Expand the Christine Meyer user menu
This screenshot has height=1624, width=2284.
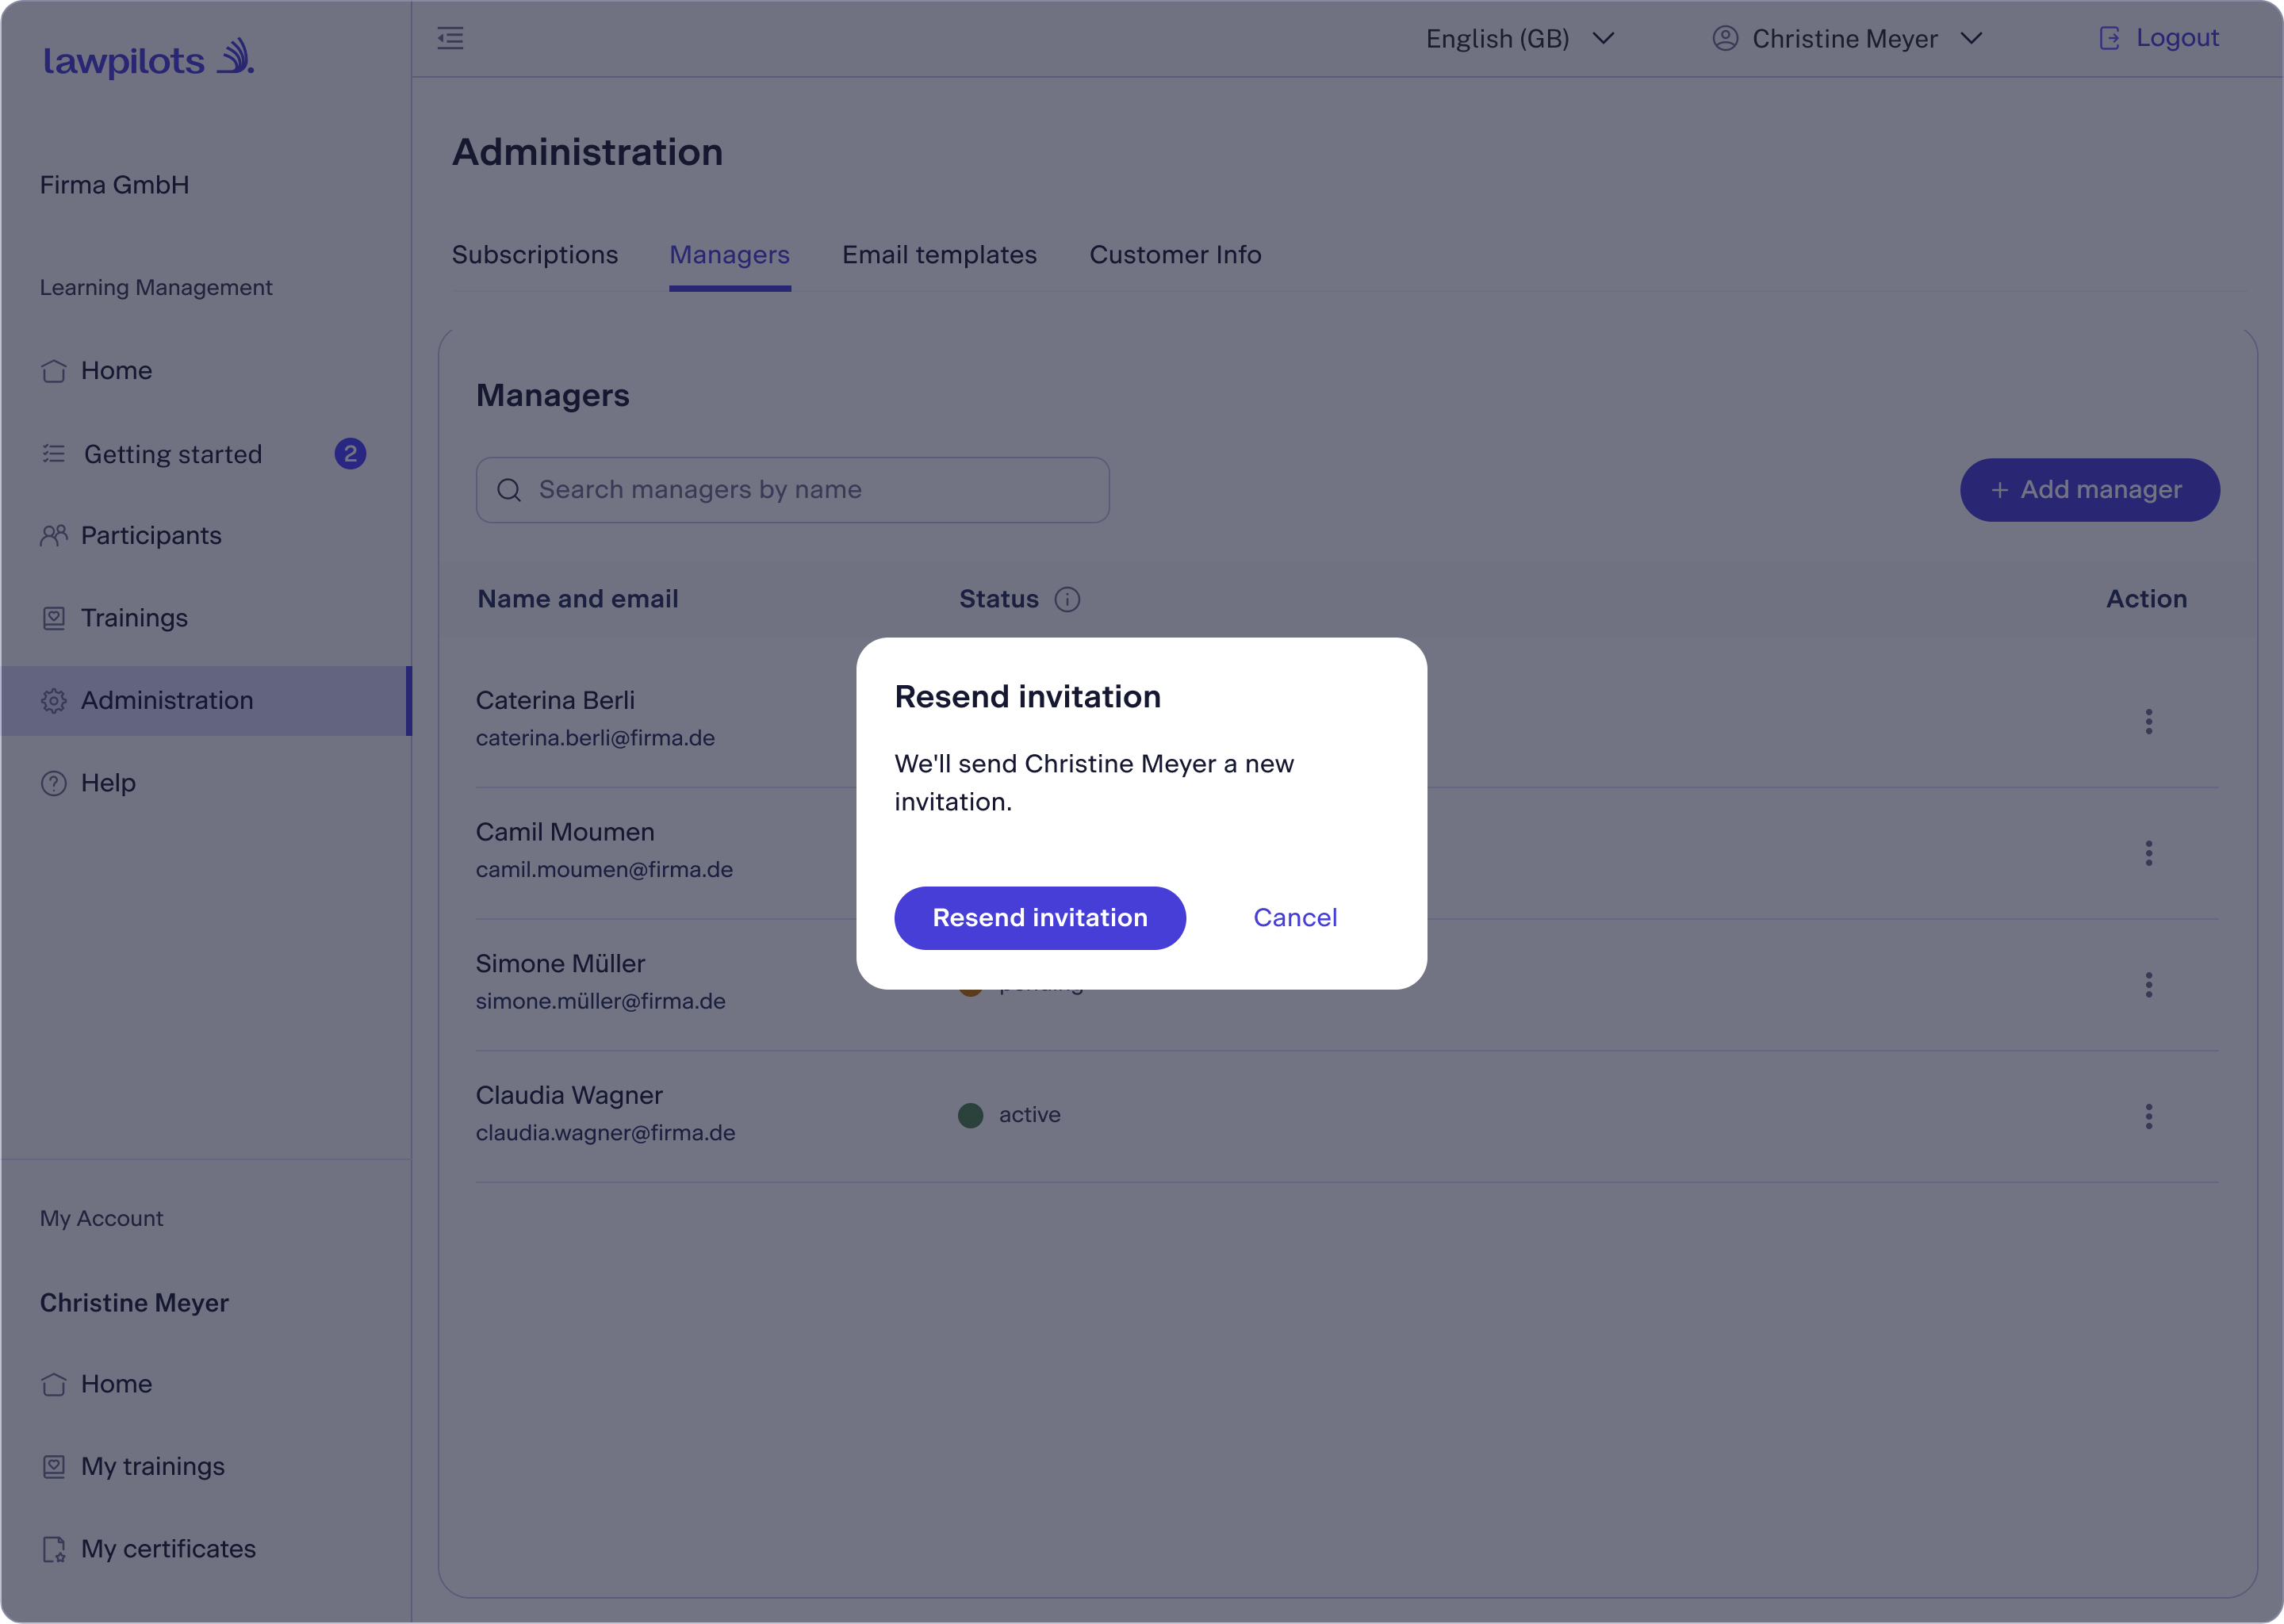click(x=1847, y=39)
